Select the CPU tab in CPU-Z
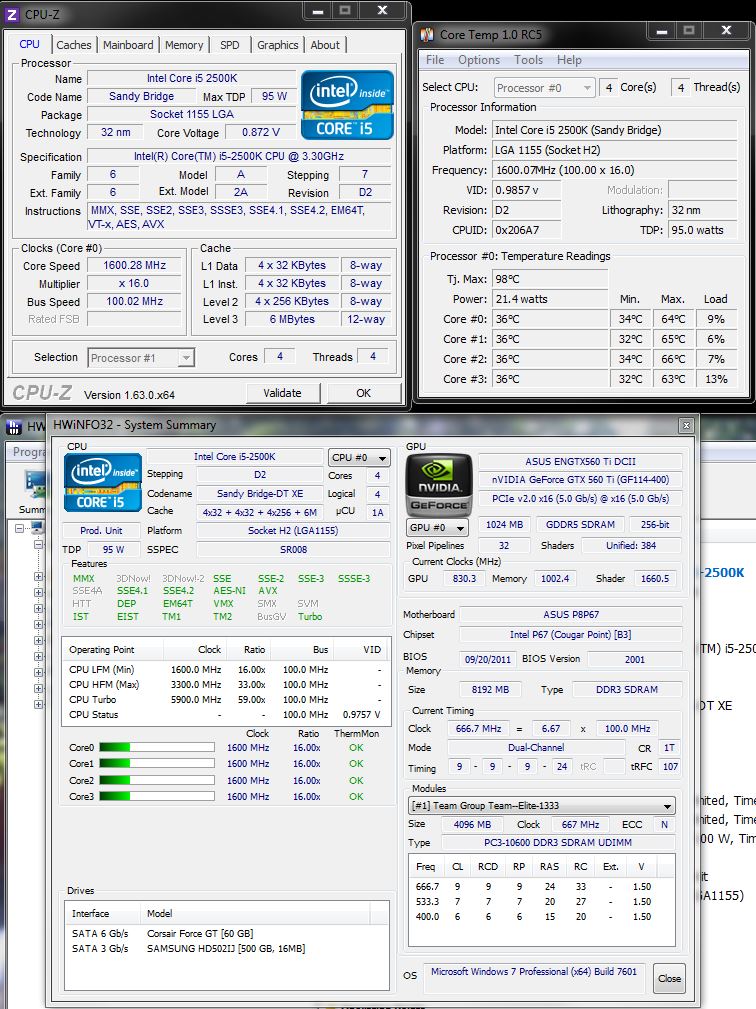The height and width of the screenshot is (1009, 756). point(30,44)
